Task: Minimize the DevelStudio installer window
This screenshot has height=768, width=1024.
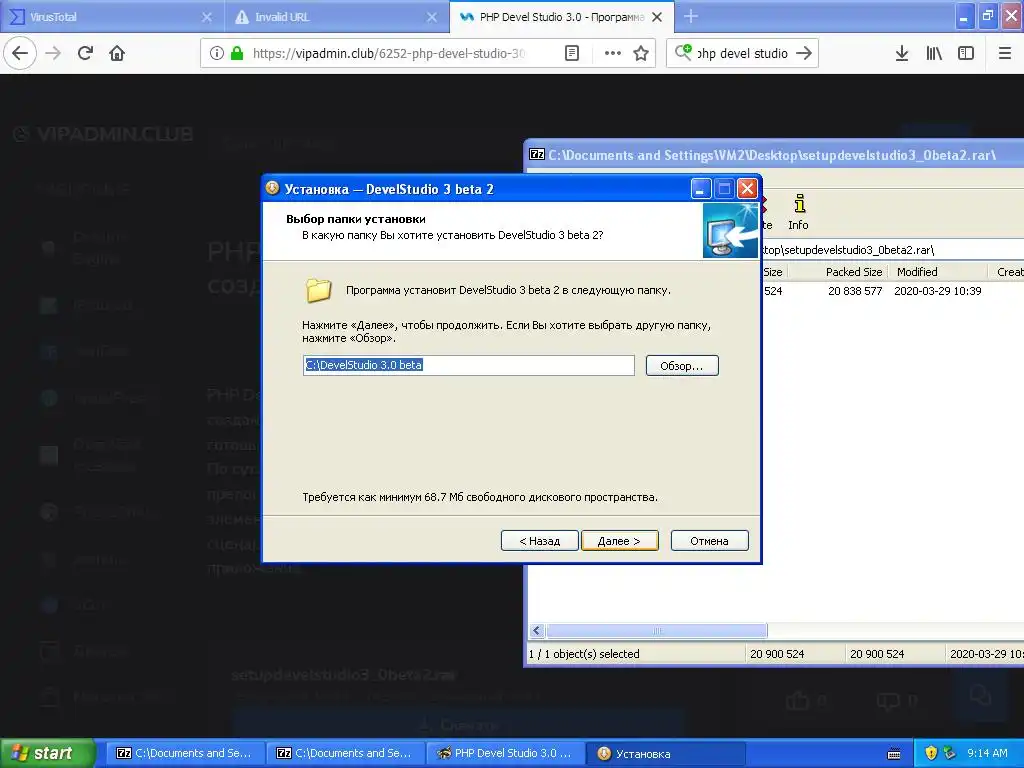Action: coord(700,189)
